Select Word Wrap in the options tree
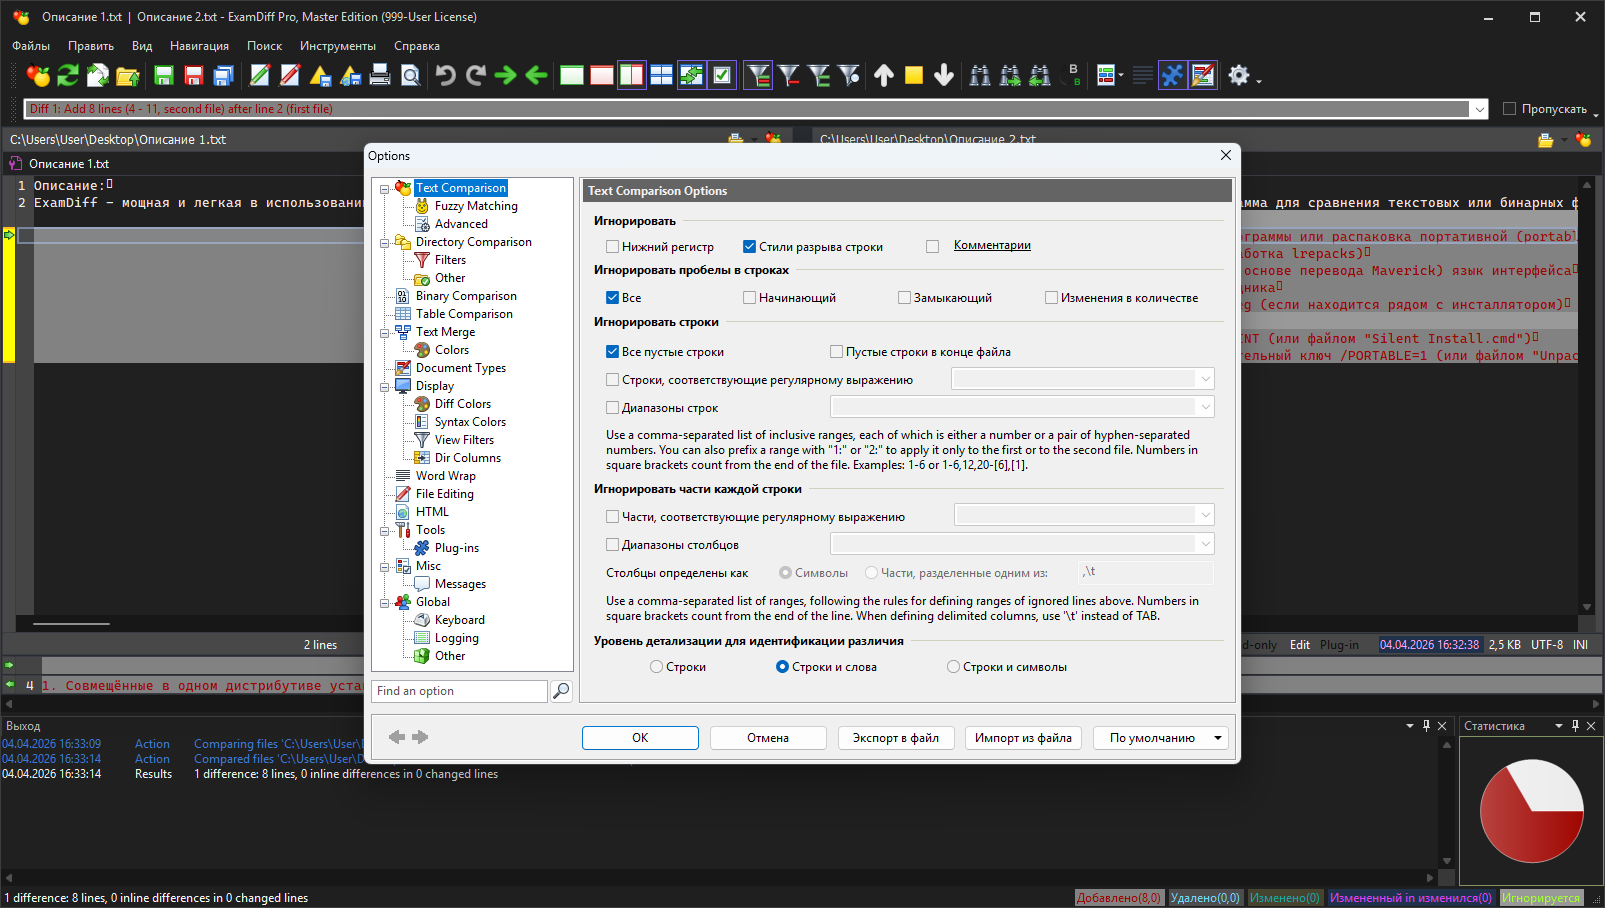The height and width of the screenshot is (908, 1605). tap(446, 476)
